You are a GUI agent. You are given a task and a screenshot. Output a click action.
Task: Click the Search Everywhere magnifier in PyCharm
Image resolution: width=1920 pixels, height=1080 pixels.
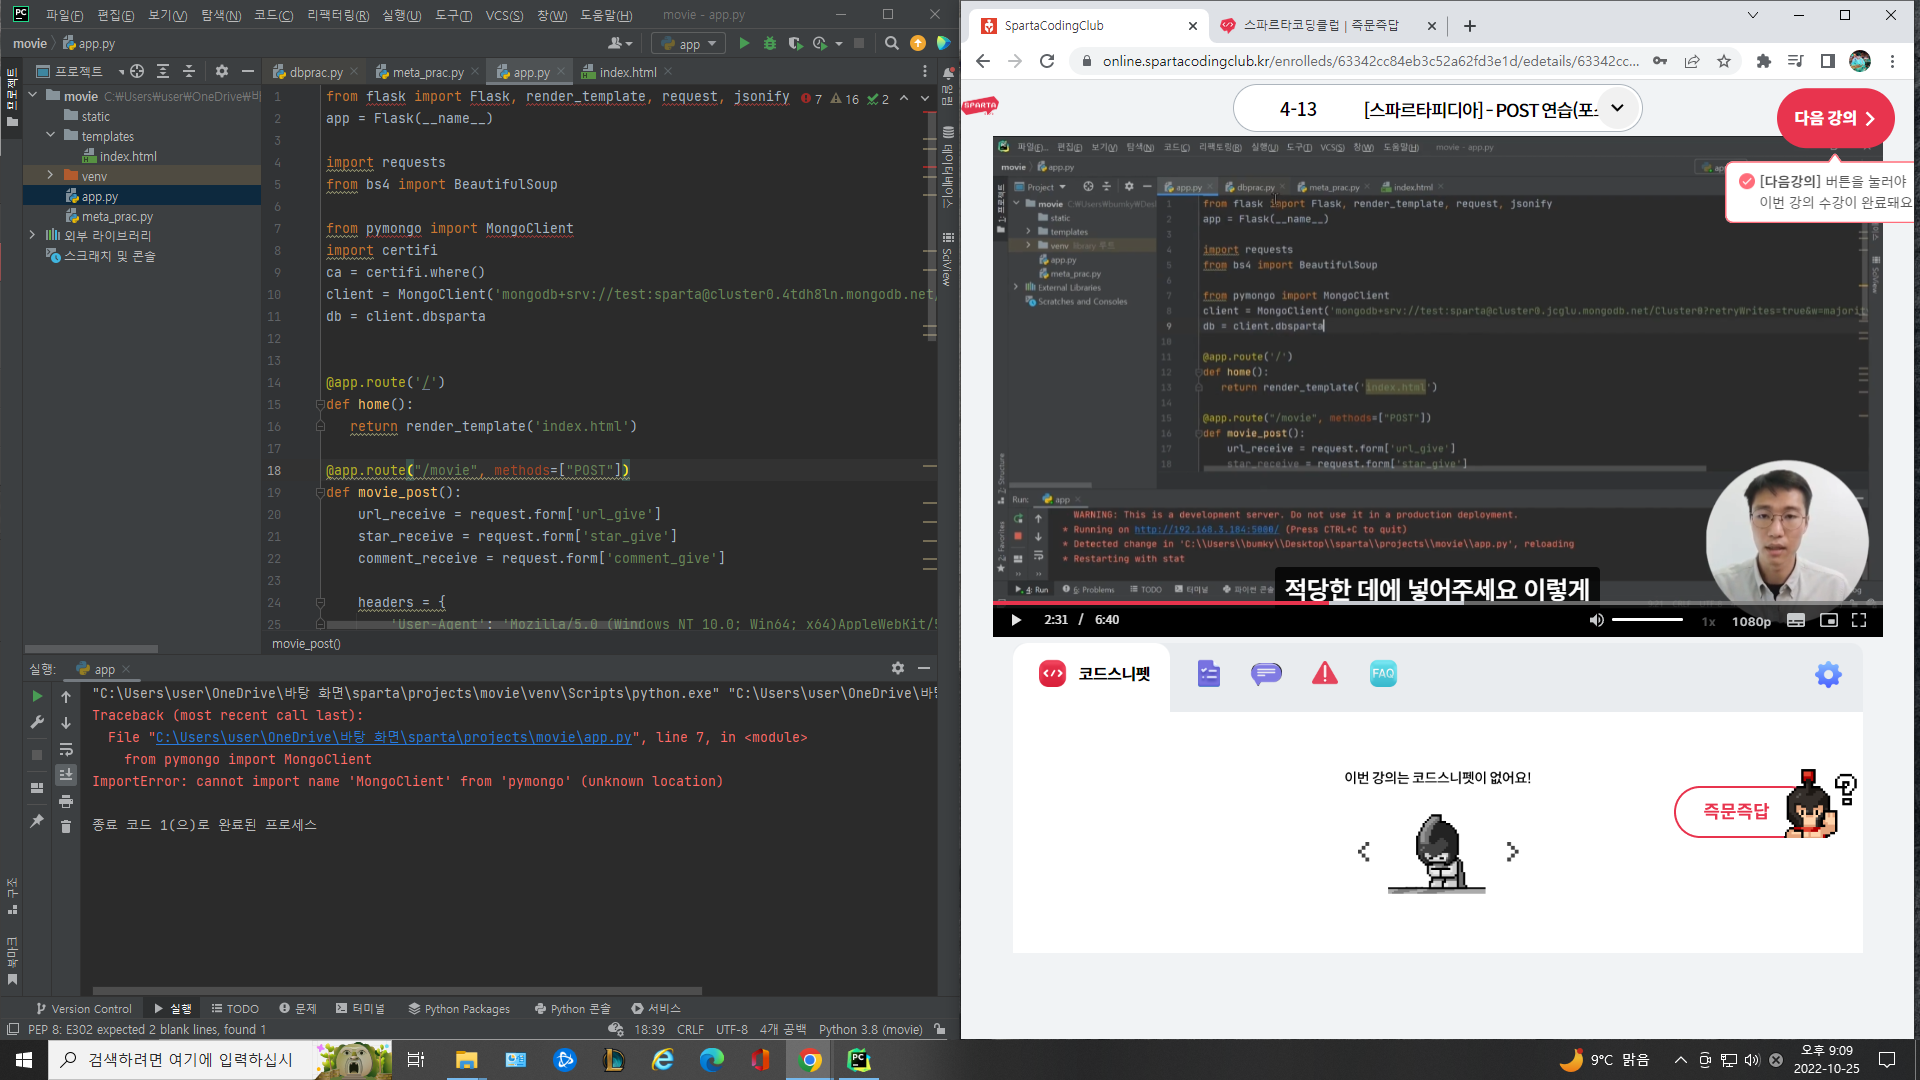tap(891, 43)
